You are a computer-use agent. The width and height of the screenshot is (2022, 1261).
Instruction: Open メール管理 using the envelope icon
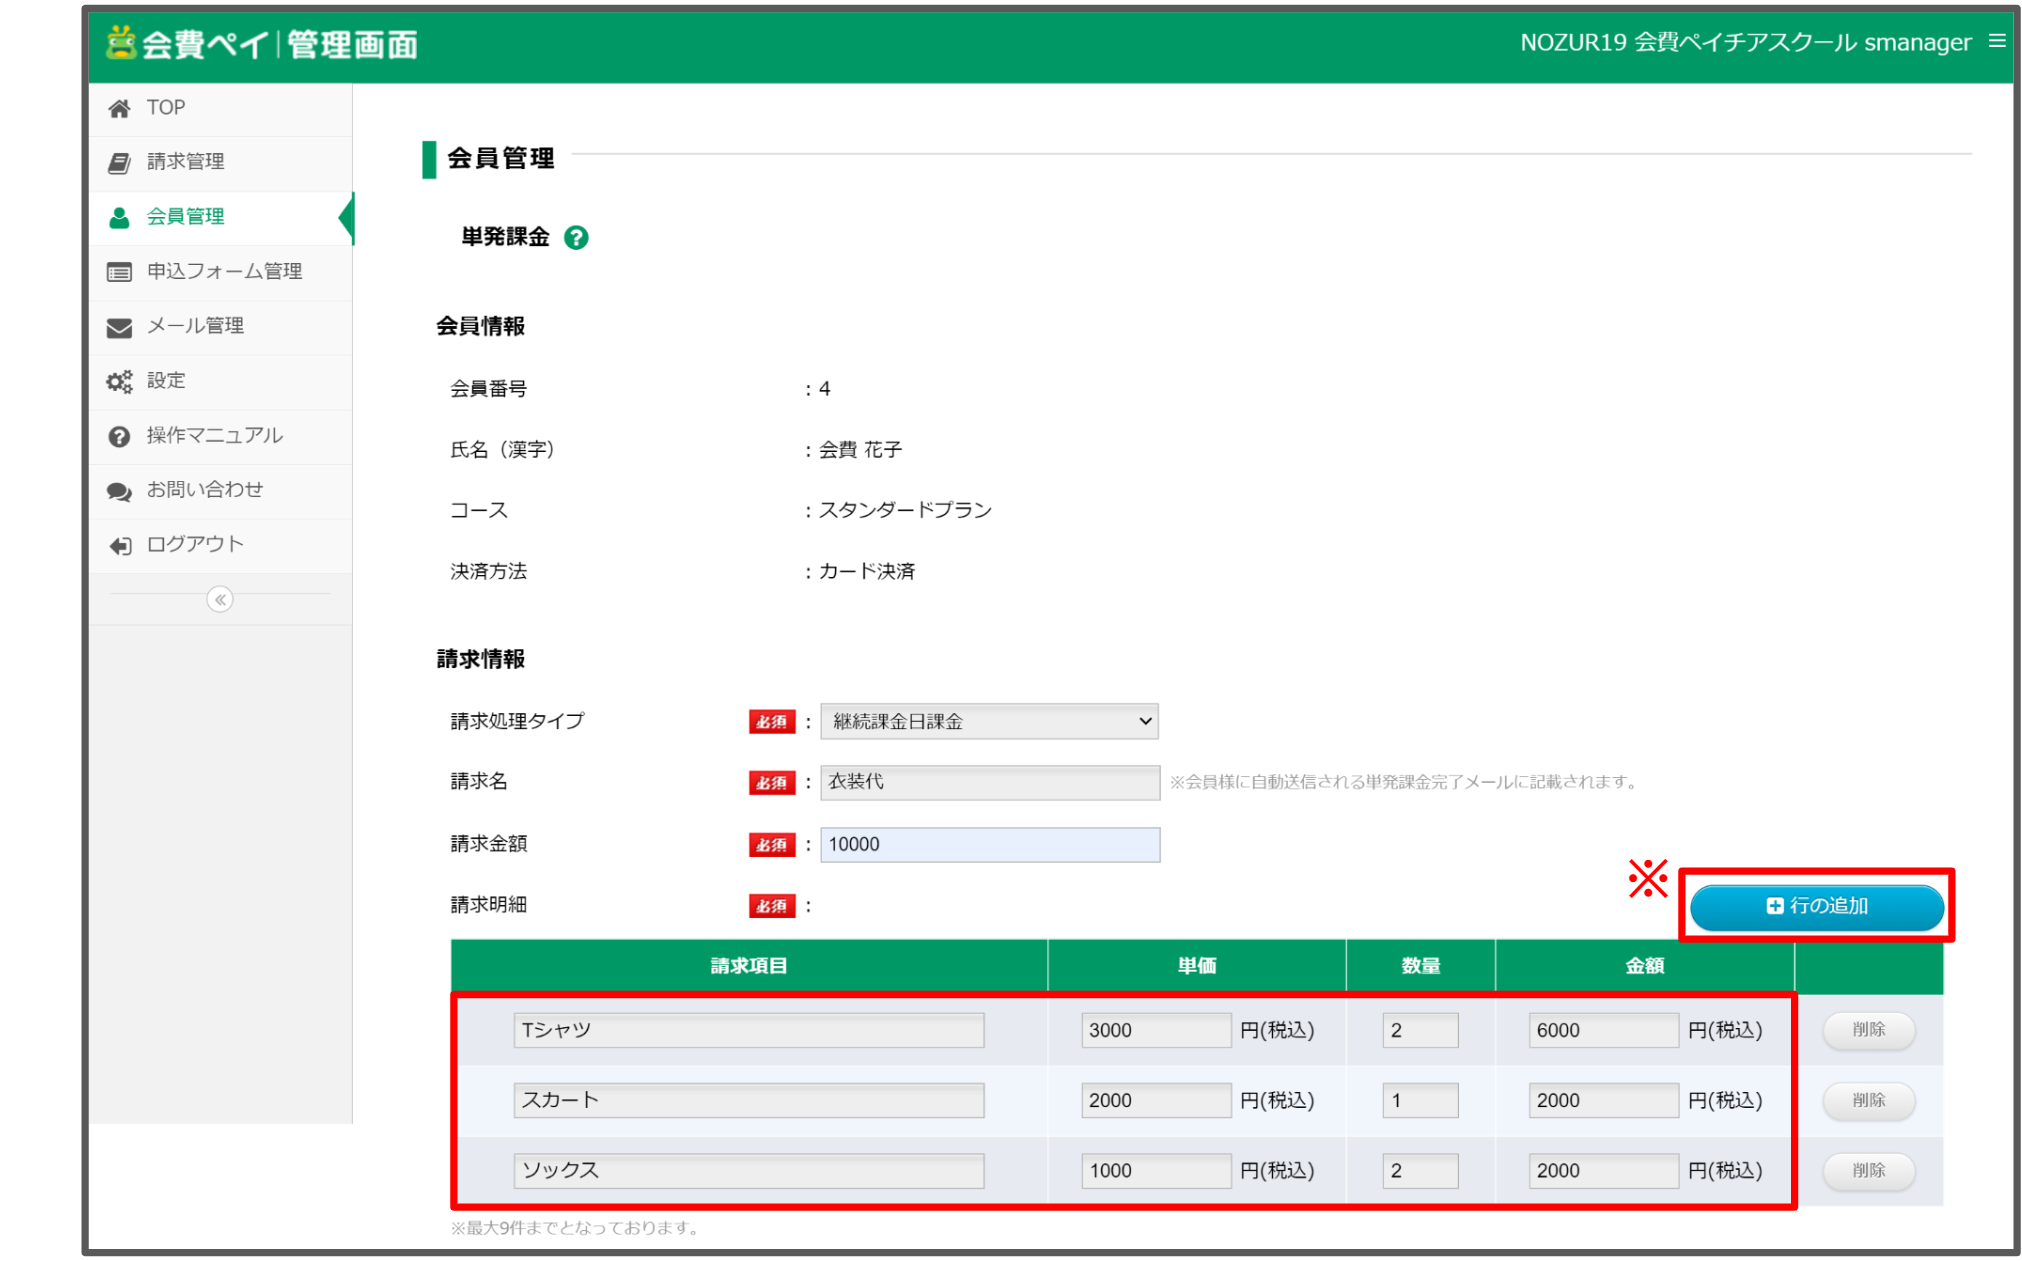(x=120, y=326)
